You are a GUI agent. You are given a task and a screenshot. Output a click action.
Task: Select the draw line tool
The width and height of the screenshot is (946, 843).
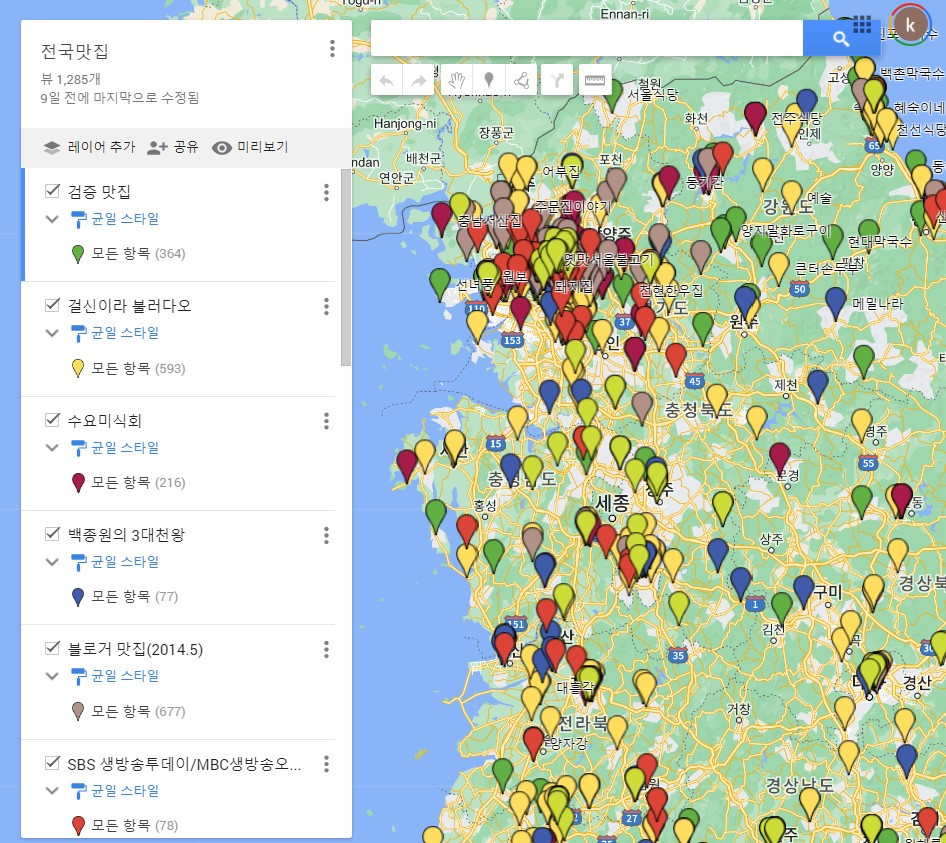click(521, 80)
